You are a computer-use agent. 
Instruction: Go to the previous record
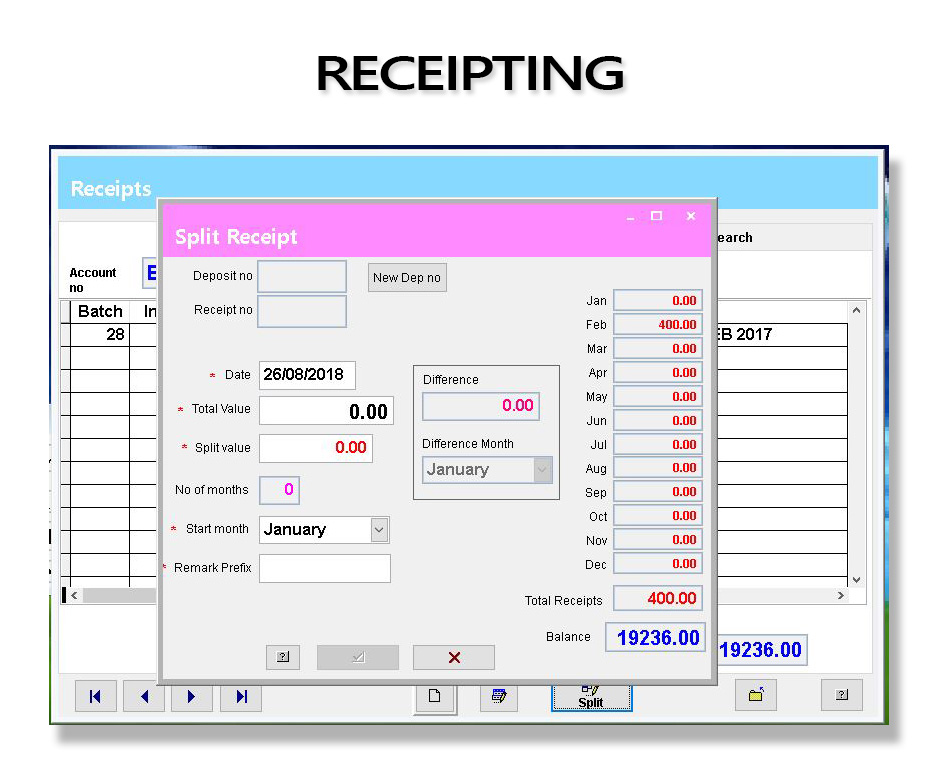pyautogui.click(x=144, y=697)
